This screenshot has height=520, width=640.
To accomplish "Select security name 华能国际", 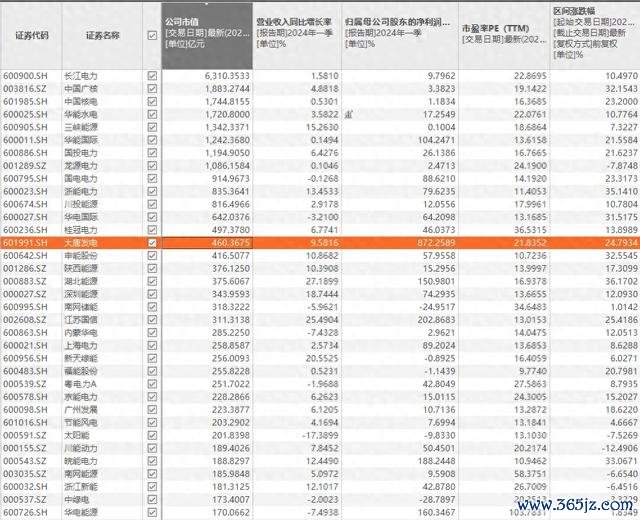I will (x=81, y=140).
